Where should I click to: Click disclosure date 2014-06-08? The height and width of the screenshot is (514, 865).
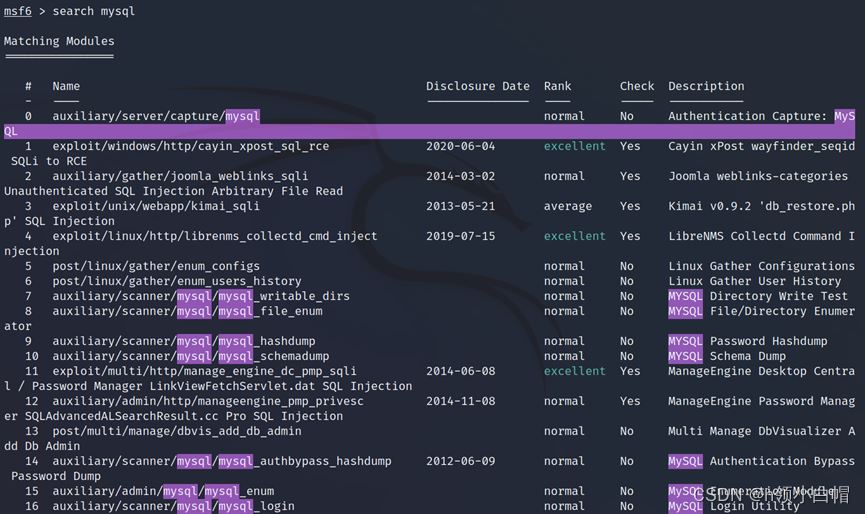pyautogui.click(x=461, y=371)
